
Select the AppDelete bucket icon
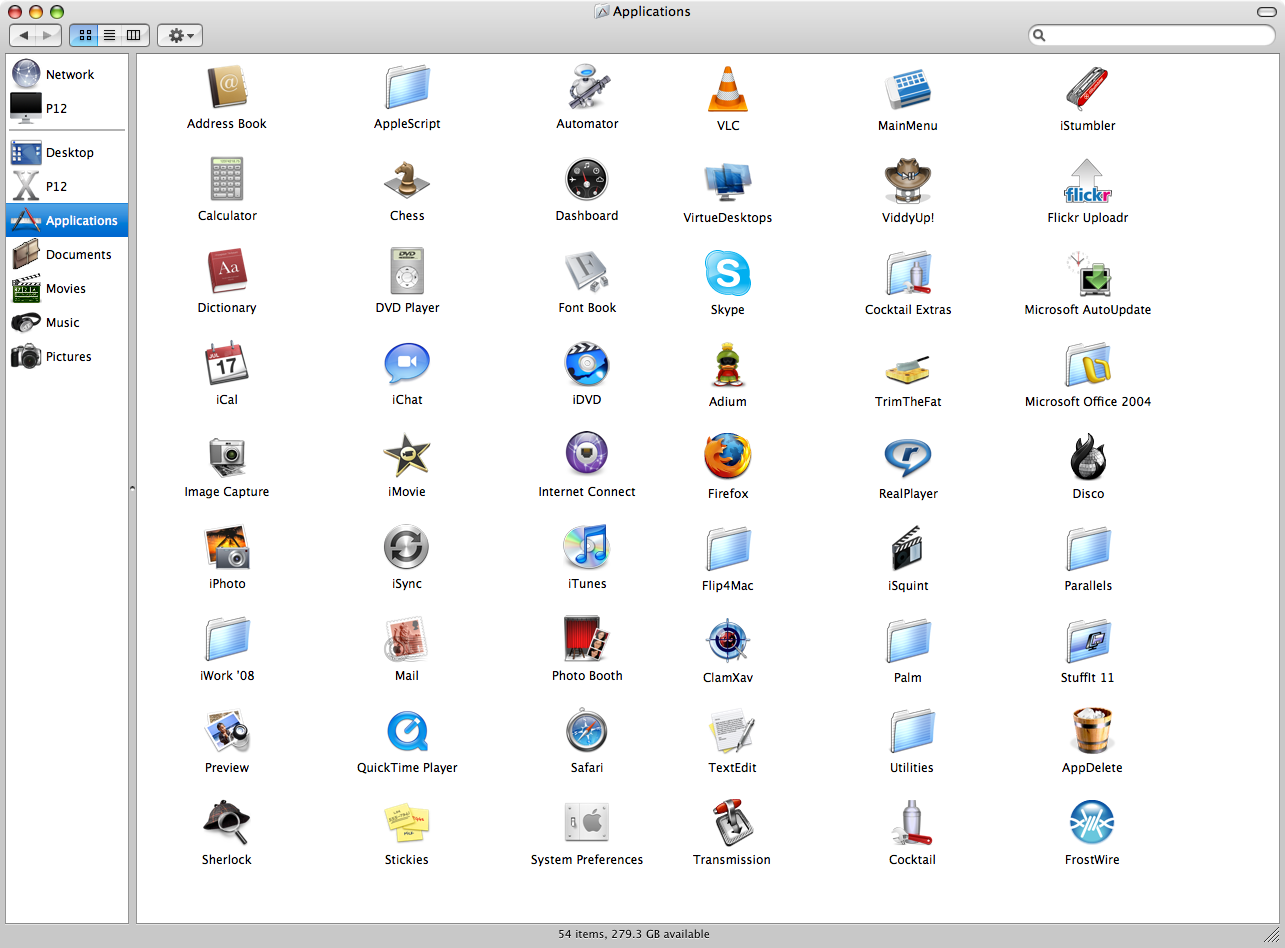1092,732
